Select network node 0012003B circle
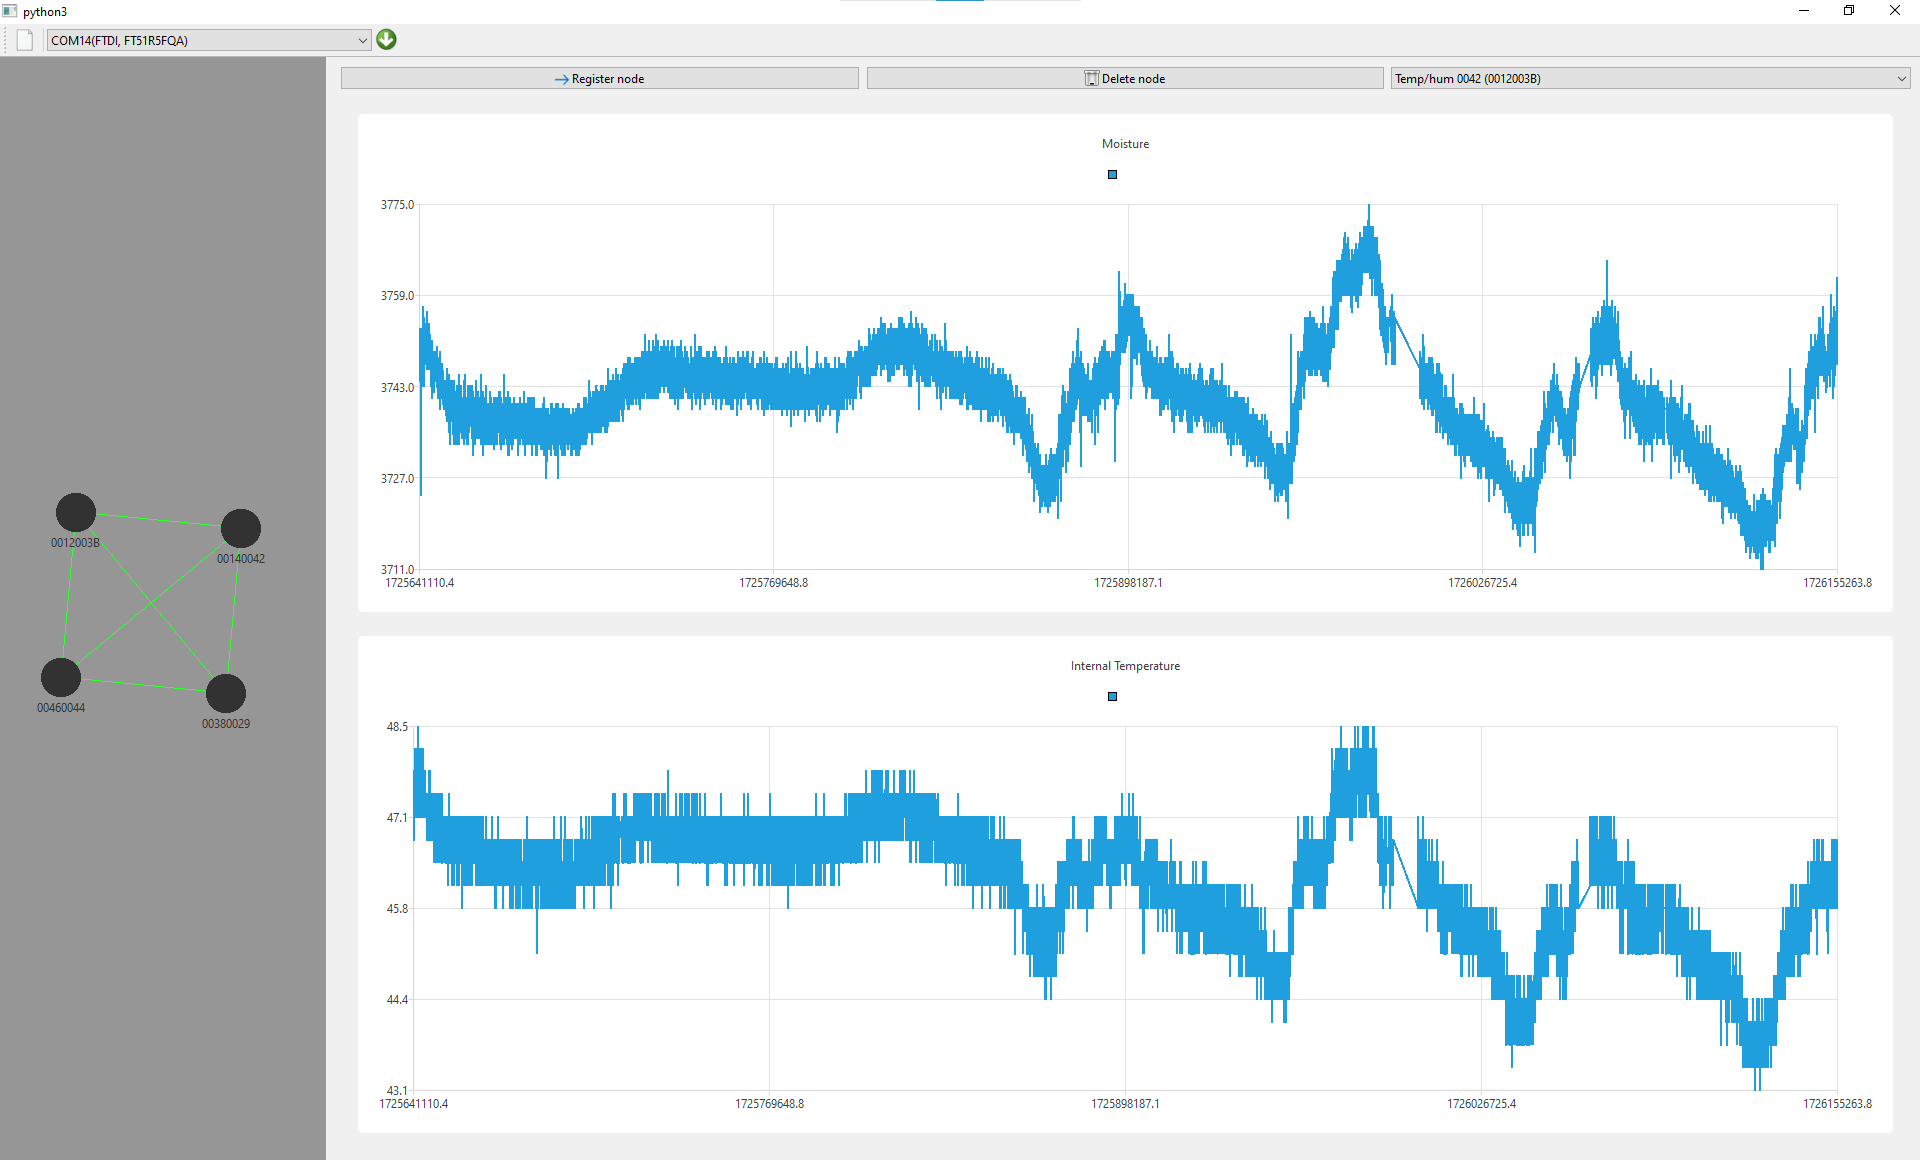This screenshot has height=1160, width=1920. coord(76,513)
